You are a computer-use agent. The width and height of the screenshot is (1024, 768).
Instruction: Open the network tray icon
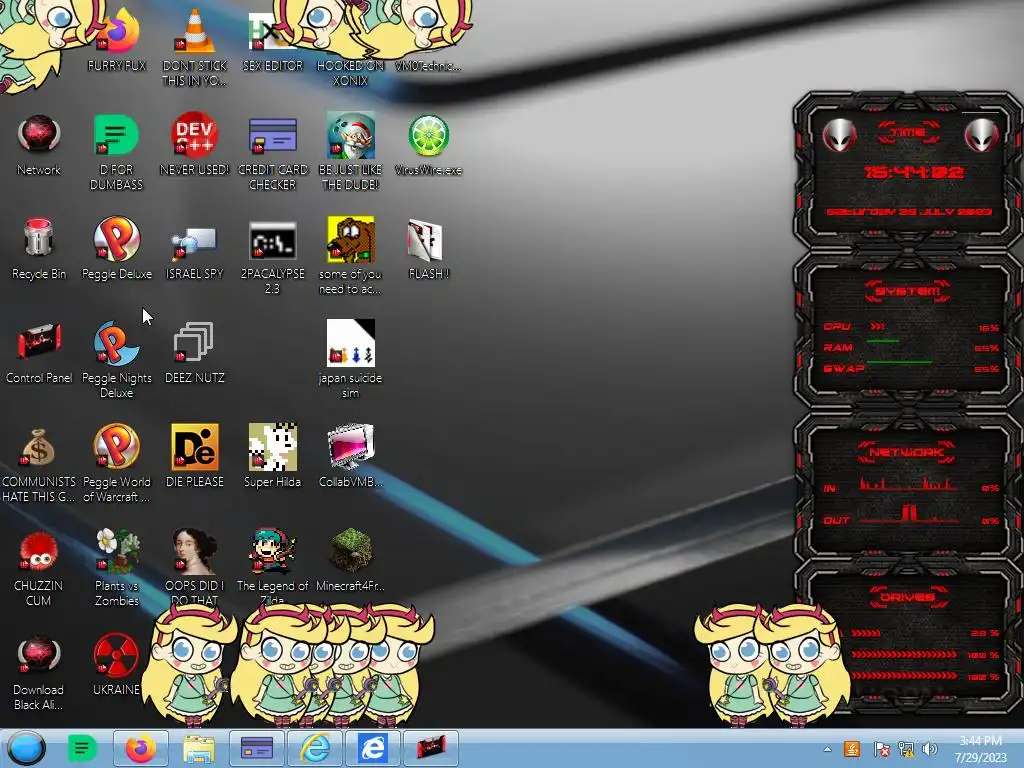906,748
